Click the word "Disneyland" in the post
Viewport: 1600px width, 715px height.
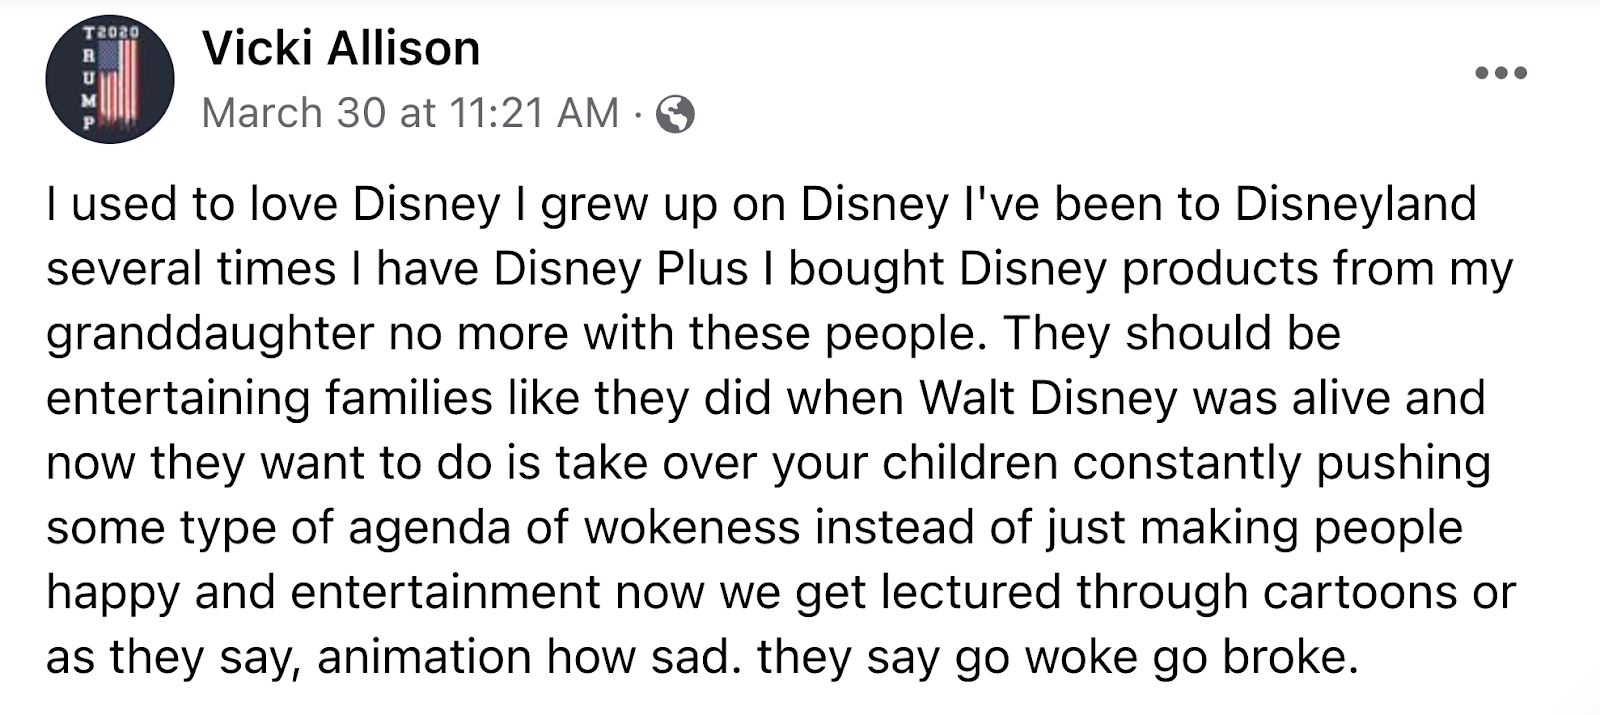tap(1355, 204)
